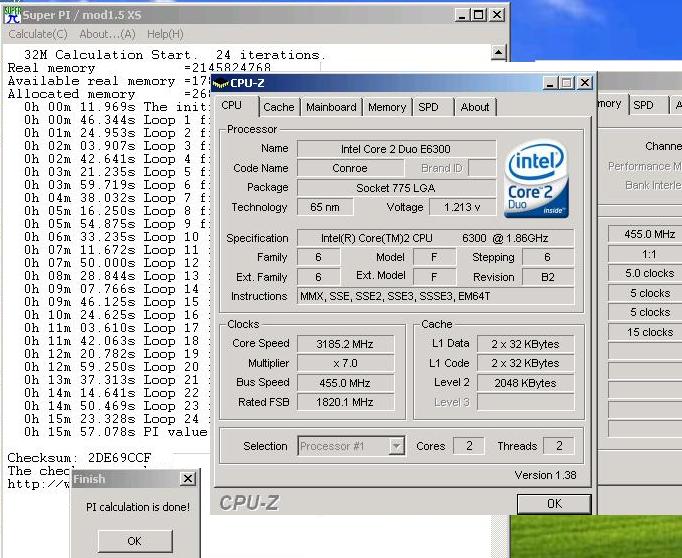
Task: Switch to the Memory tab in CPU-Z
Action: pos(387,107)
